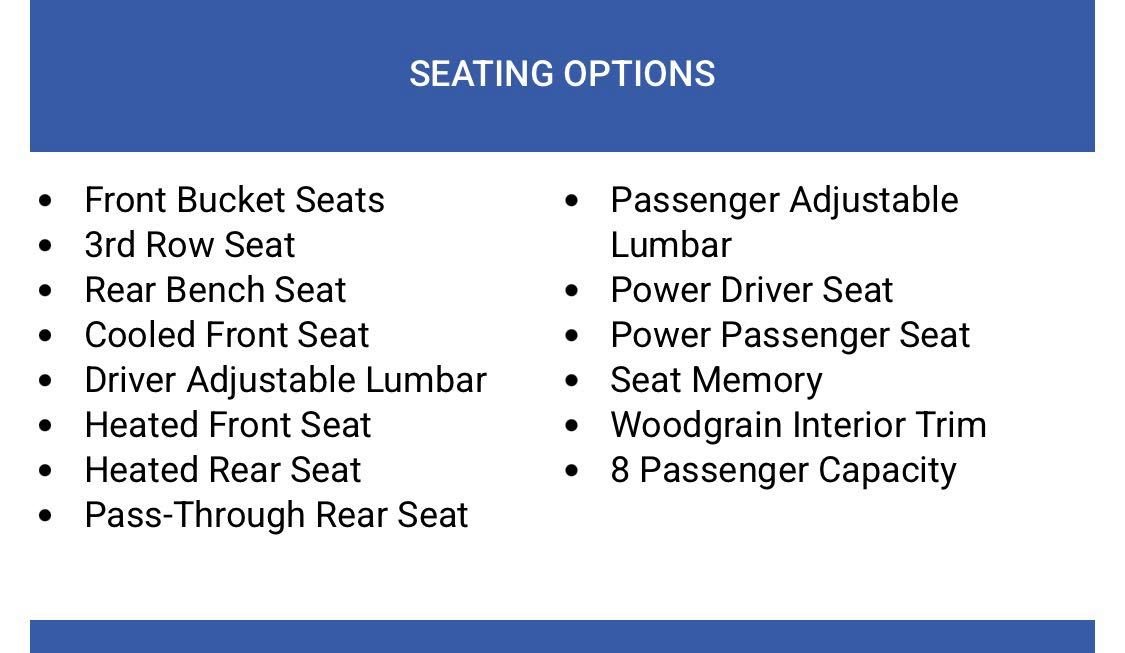Select Woodgrain Interior Trim text

coord(798,425)
